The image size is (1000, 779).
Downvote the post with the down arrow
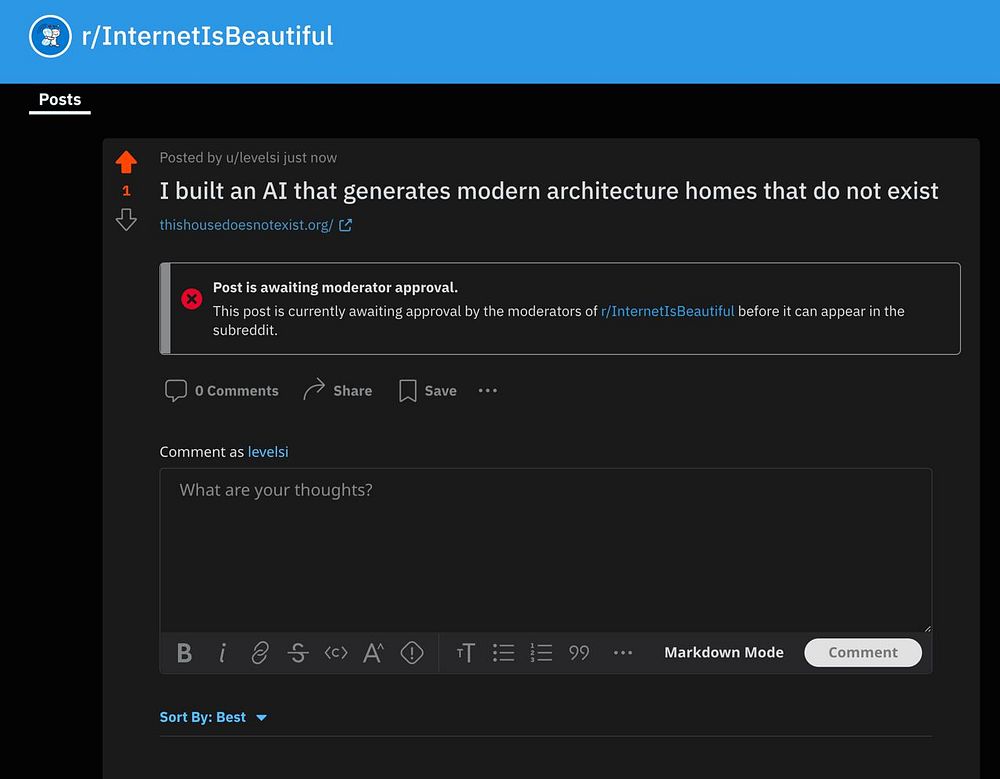pyautogui.click(x=126, y=219)
